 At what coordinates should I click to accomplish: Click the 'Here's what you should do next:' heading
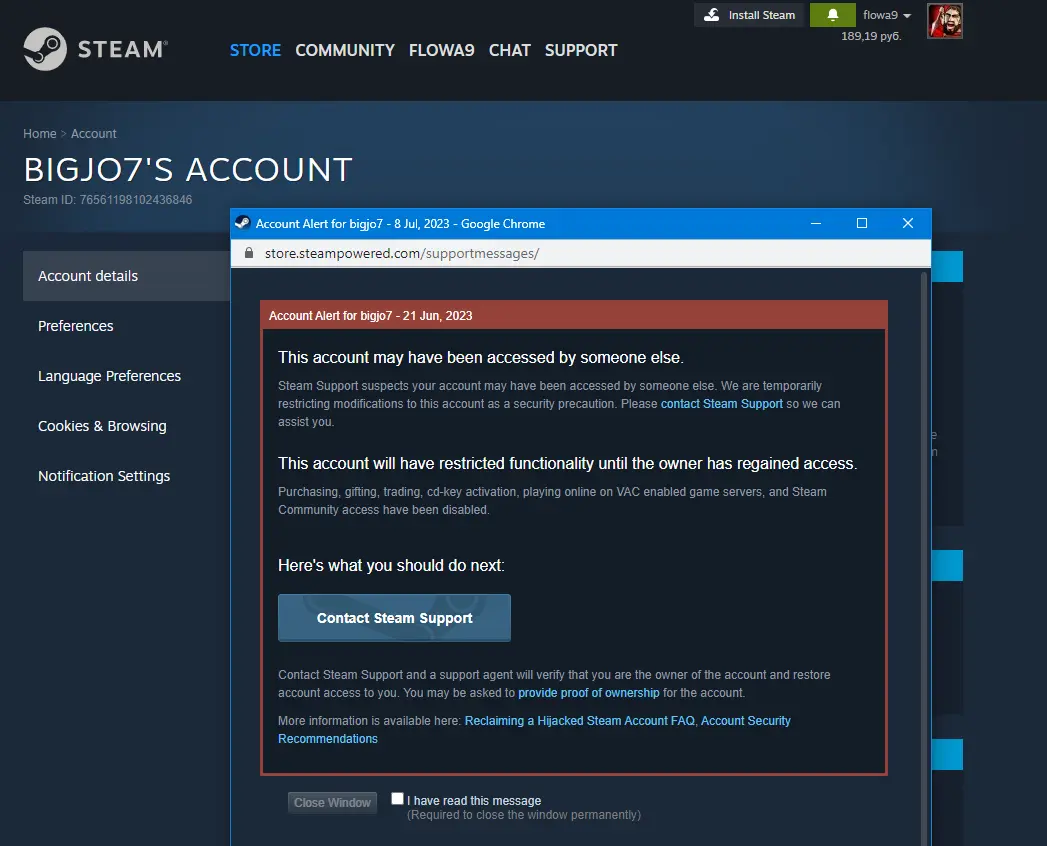click(391, 566)
